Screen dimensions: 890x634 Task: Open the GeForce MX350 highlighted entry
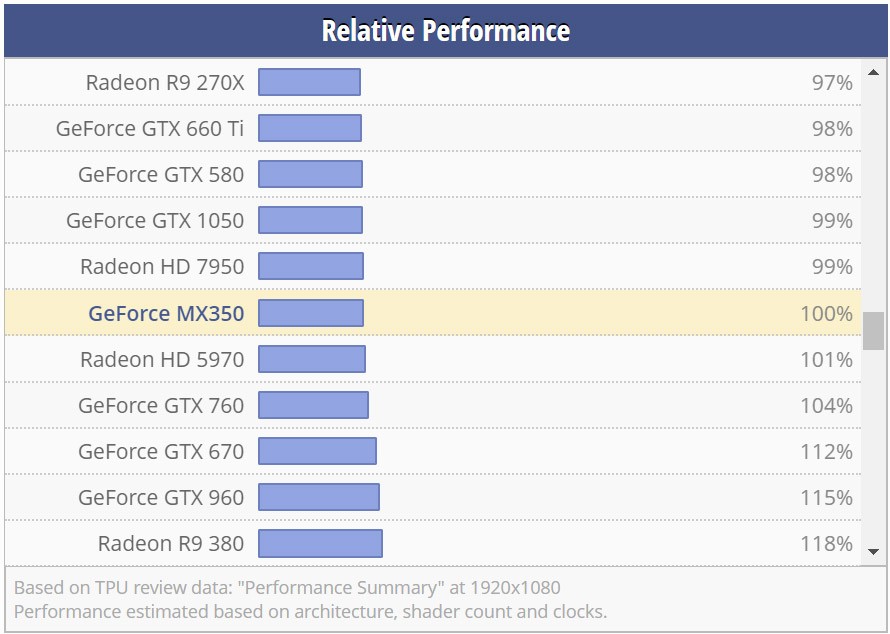click(x=166, y=313)
